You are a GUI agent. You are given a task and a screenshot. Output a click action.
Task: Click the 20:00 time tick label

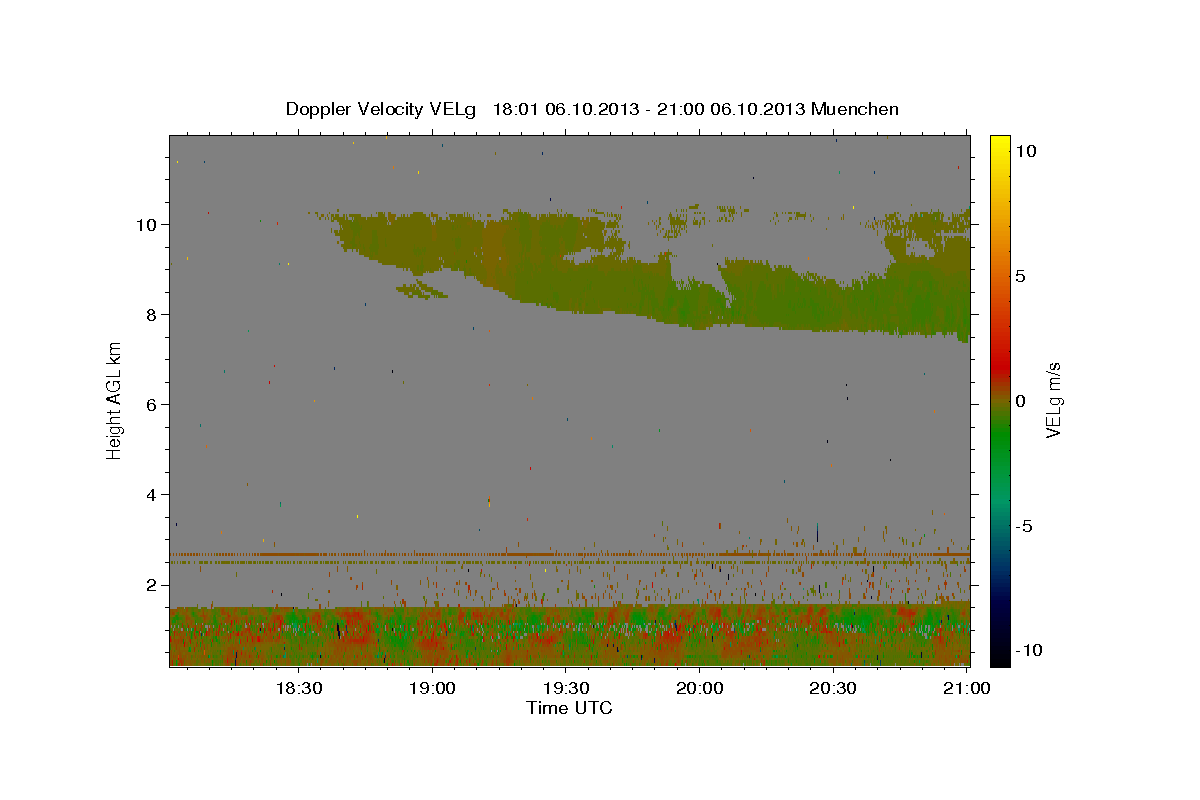pos(700,688)
